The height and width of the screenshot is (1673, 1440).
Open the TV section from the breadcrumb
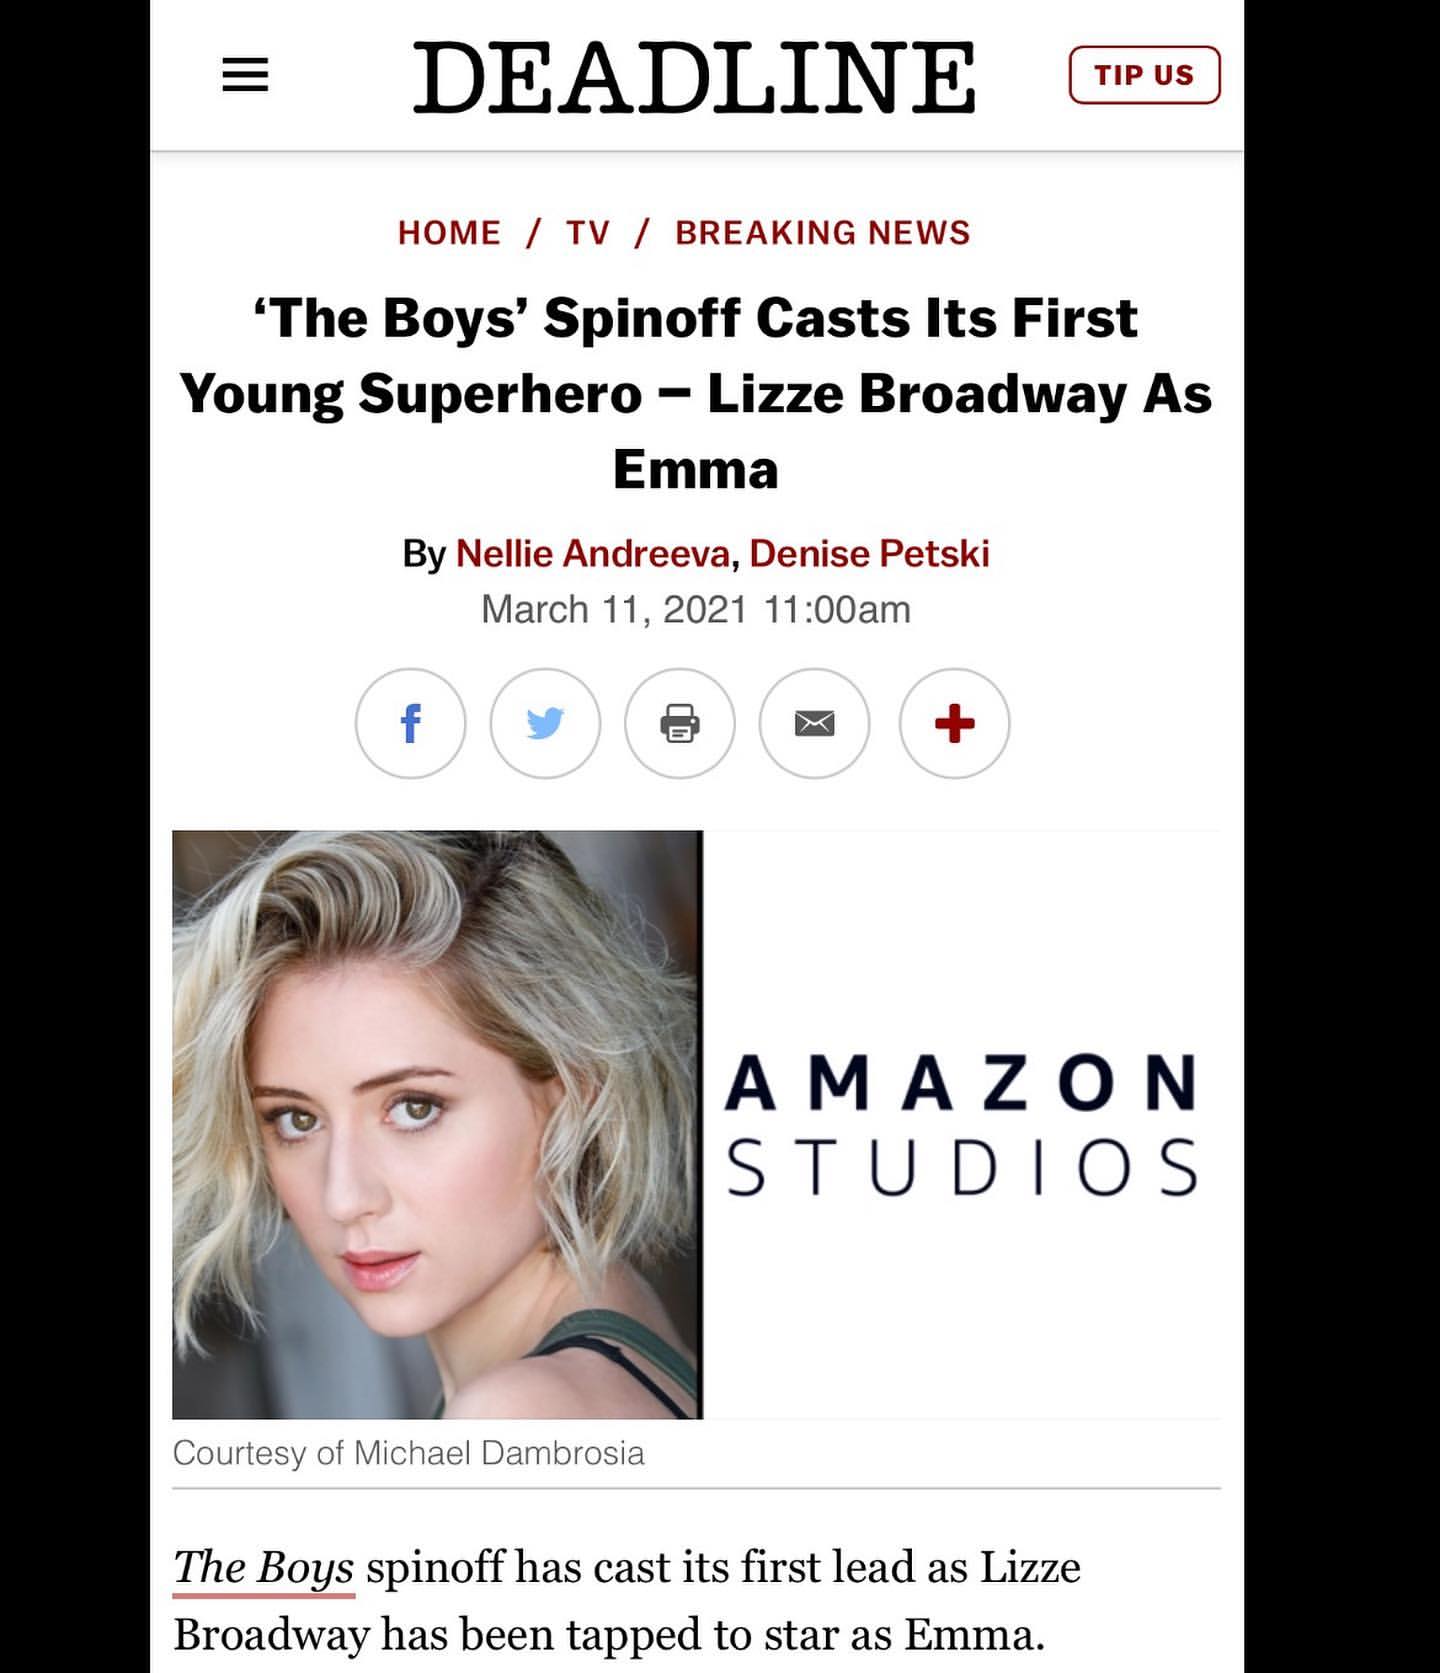click(589, 231)
